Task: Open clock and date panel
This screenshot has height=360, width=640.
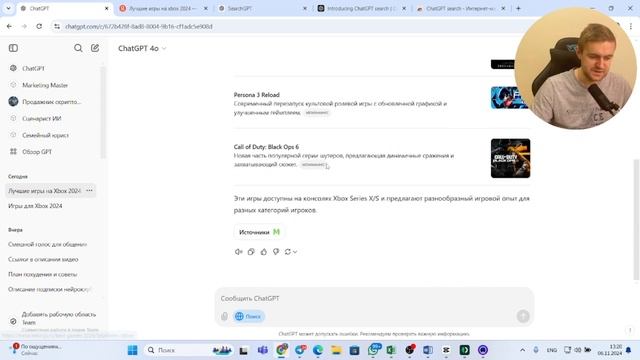Action: pyautogui.click(x=610, y=350)
